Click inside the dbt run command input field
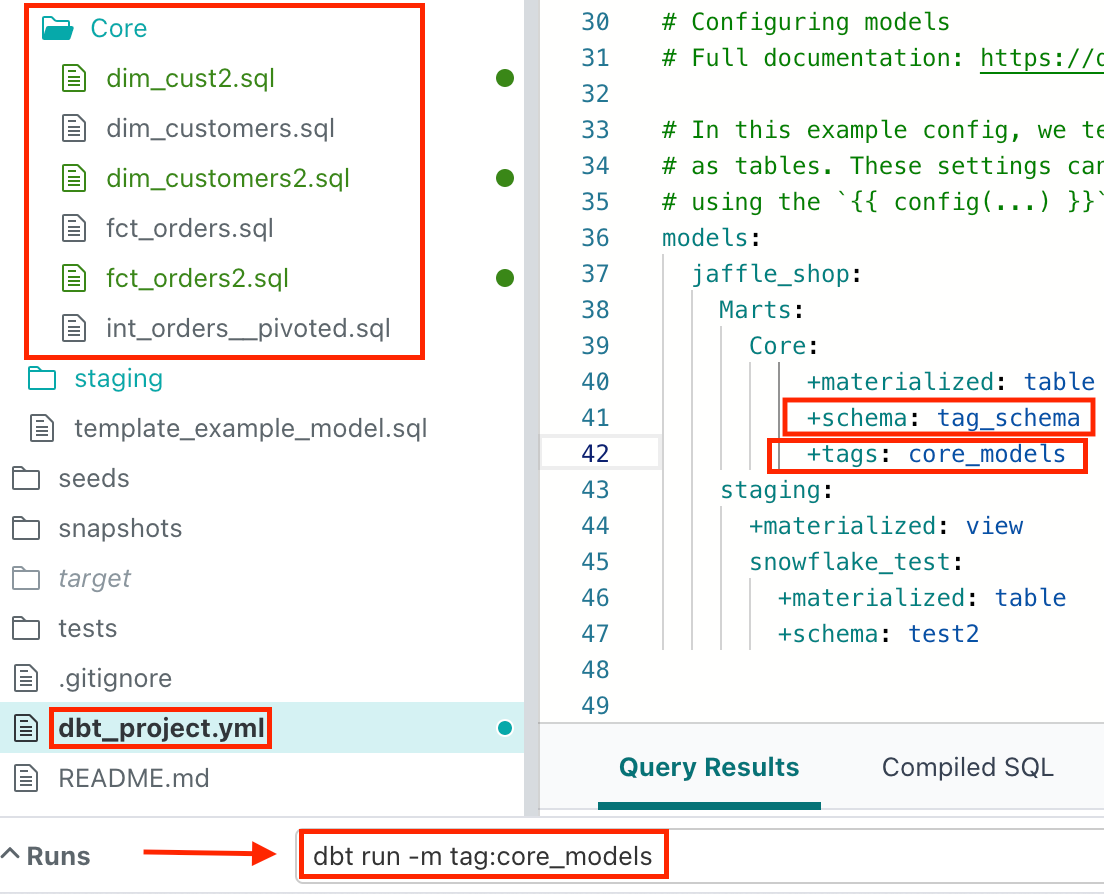Image resolution: width=1104 pixels, height=894 pixels. (x=483, y=854)
